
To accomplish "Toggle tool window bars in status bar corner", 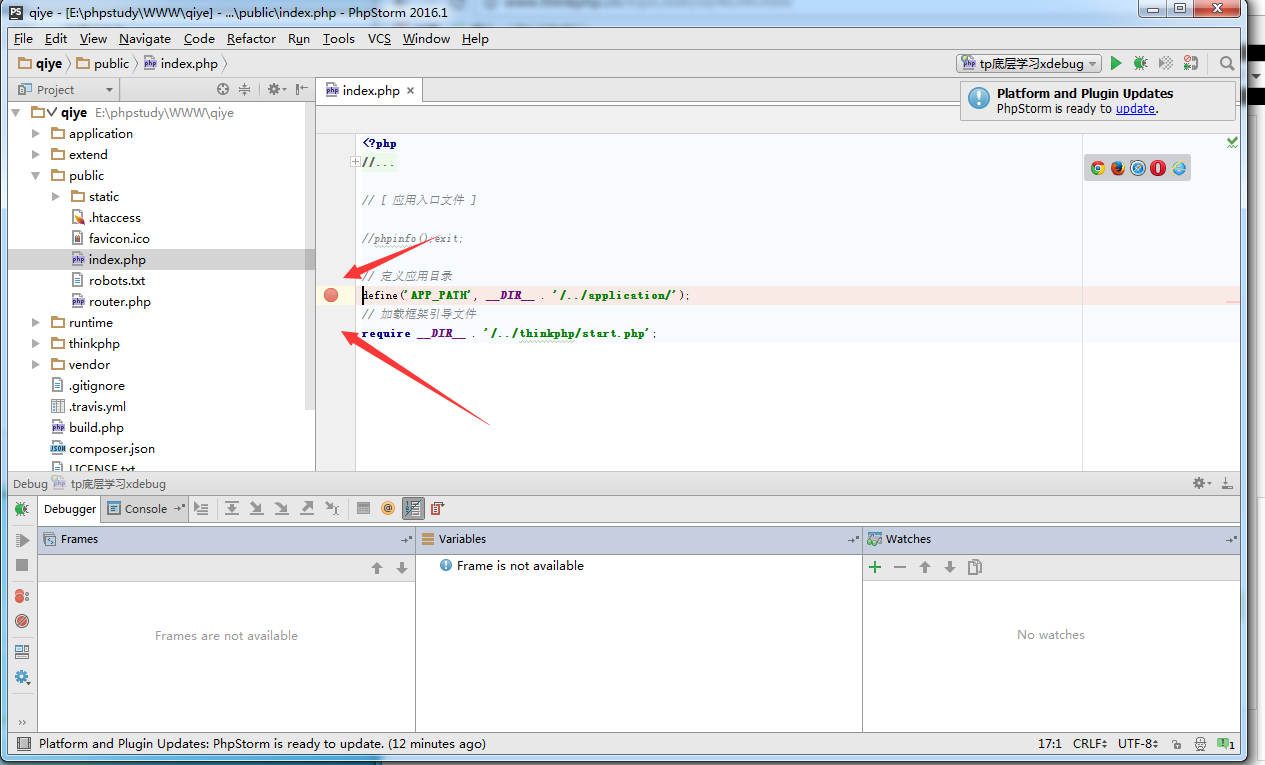I will click(23, 744).
